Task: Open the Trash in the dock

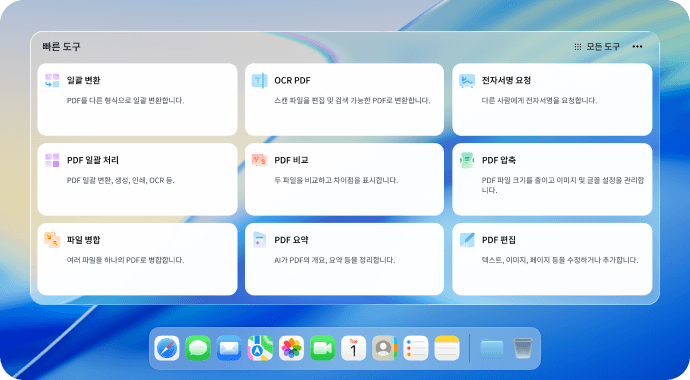Action: [x=523, y=348]
